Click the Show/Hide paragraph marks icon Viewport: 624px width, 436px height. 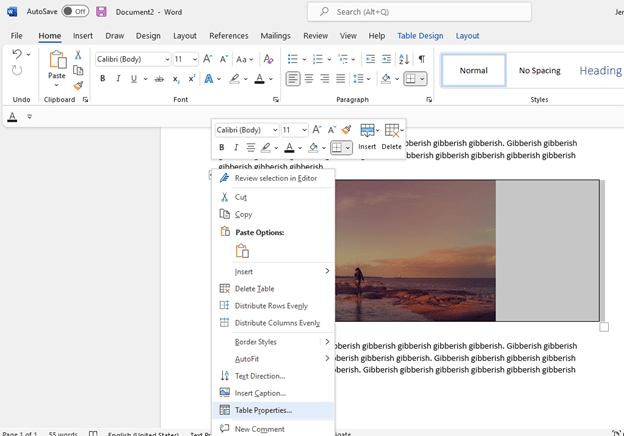tap(421, 59)
